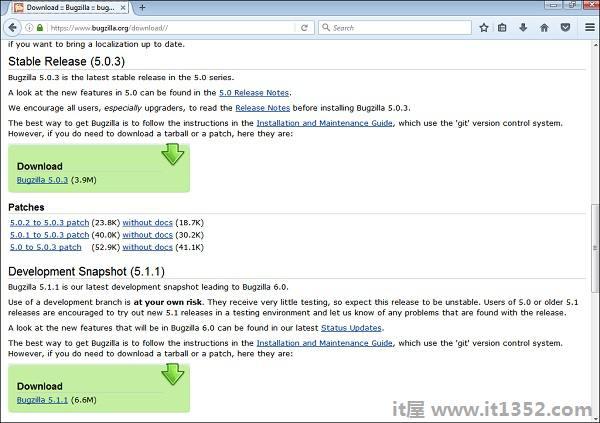Open without docs link for 5.0.1 patch
The width and height of the screenshot is (600, 423).
tap(148, 235)
